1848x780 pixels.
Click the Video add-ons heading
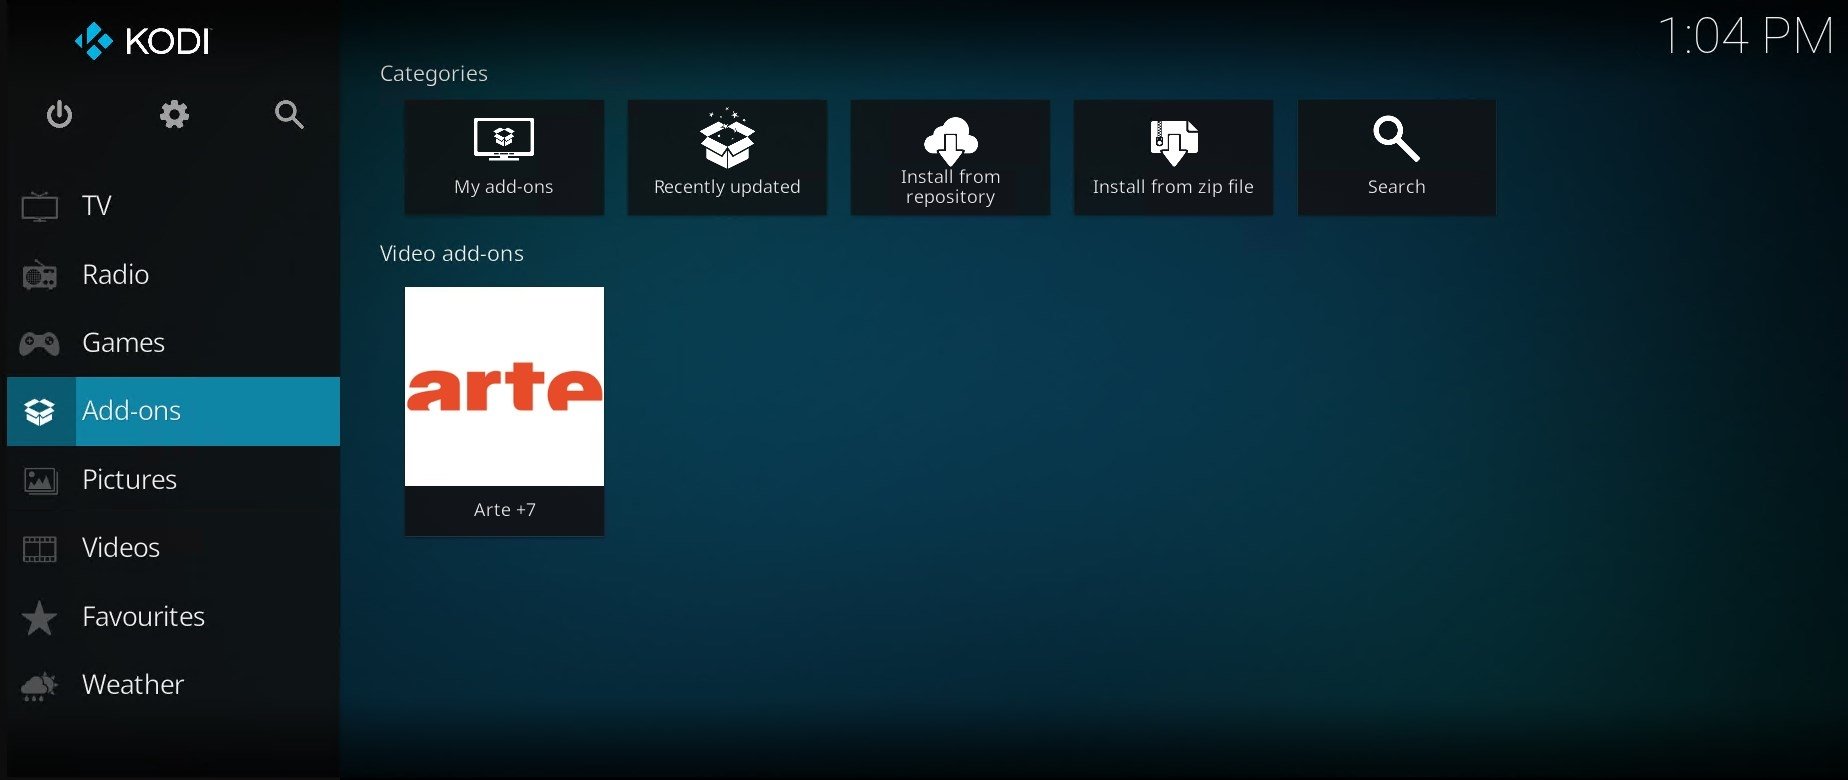[452, 254]
